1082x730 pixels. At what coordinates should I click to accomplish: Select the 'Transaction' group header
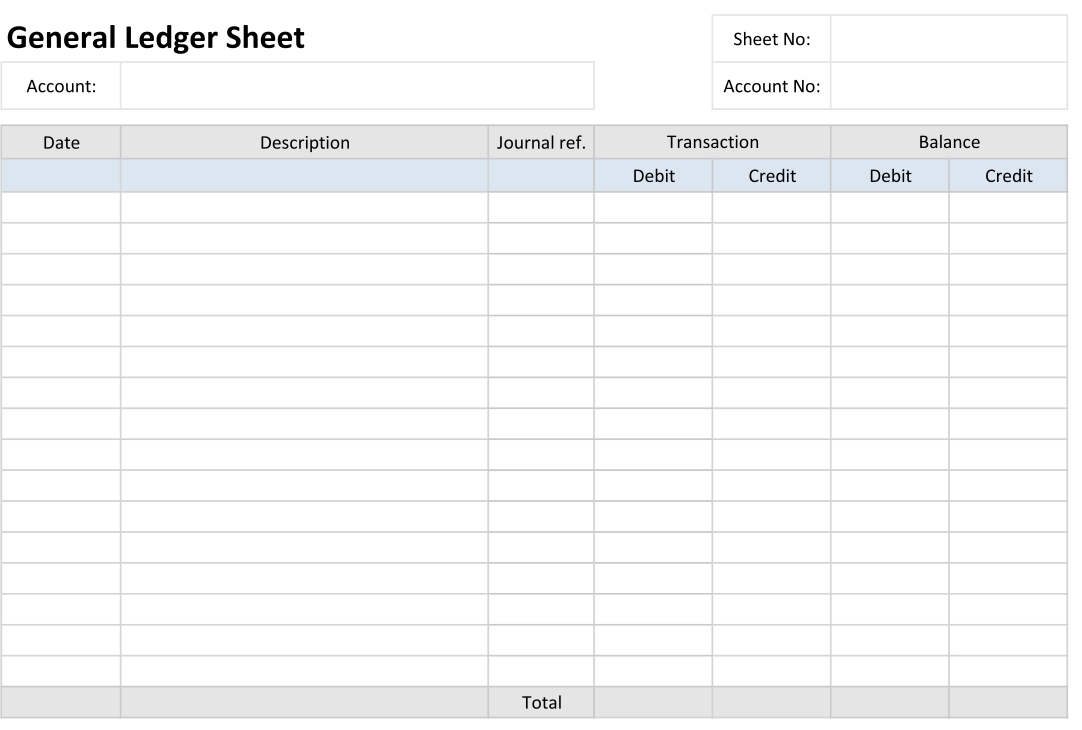click(712, 141)
